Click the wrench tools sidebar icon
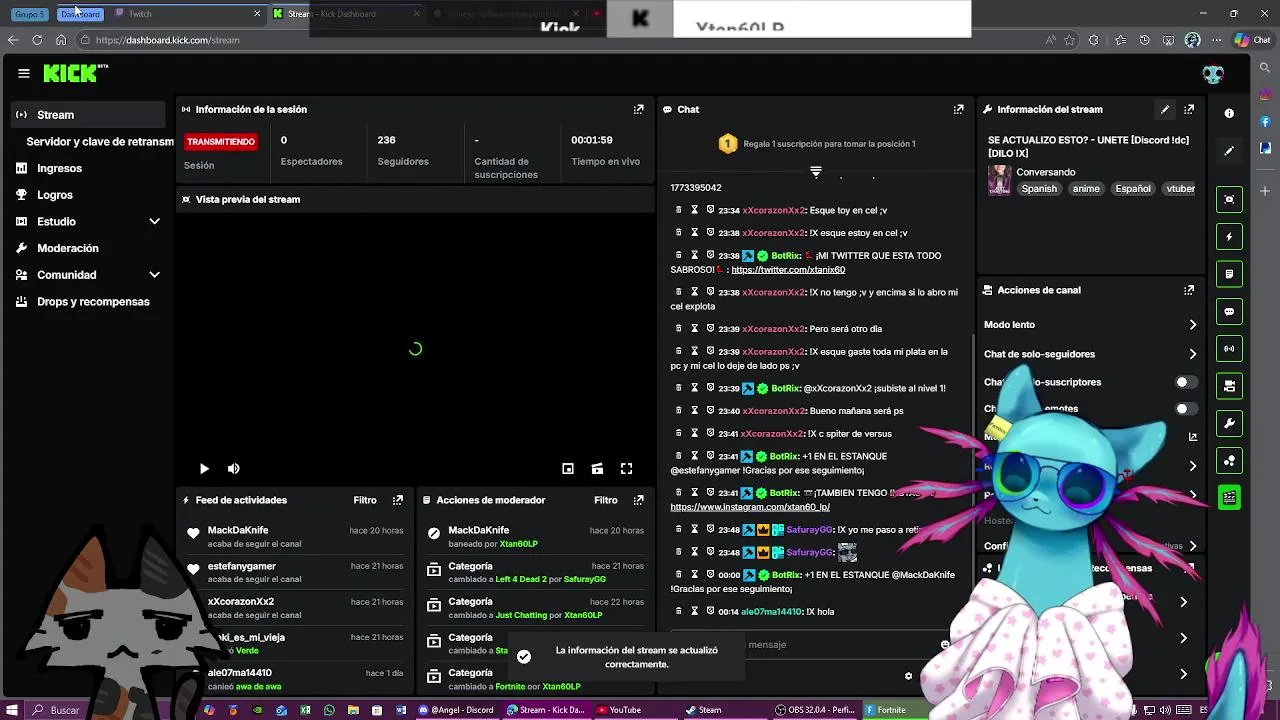The image size is (1280, 720). point(1229,423)
